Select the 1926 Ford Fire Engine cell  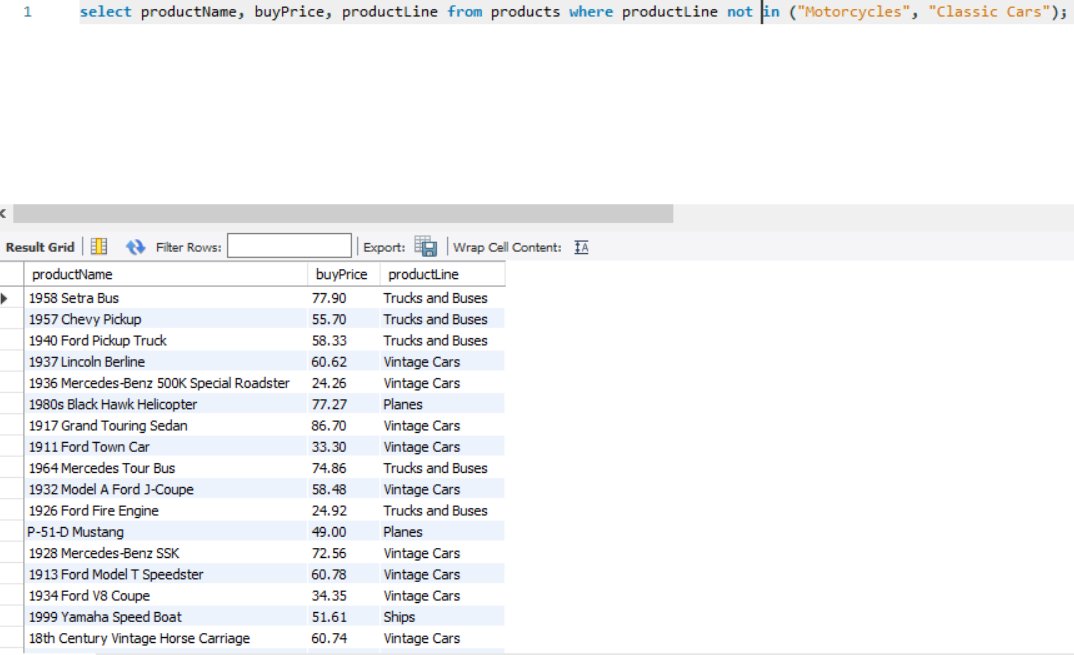click(166, 510)
